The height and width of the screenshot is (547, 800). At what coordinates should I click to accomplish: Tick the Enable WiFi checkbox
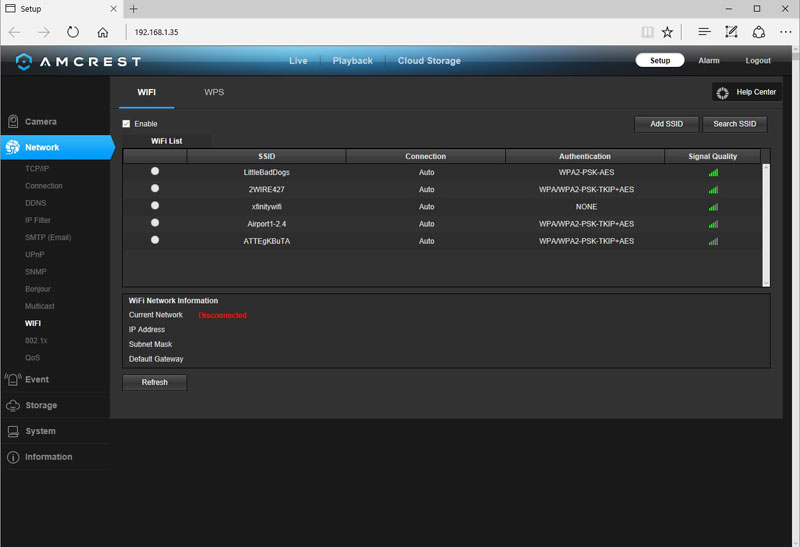[126, 124]
